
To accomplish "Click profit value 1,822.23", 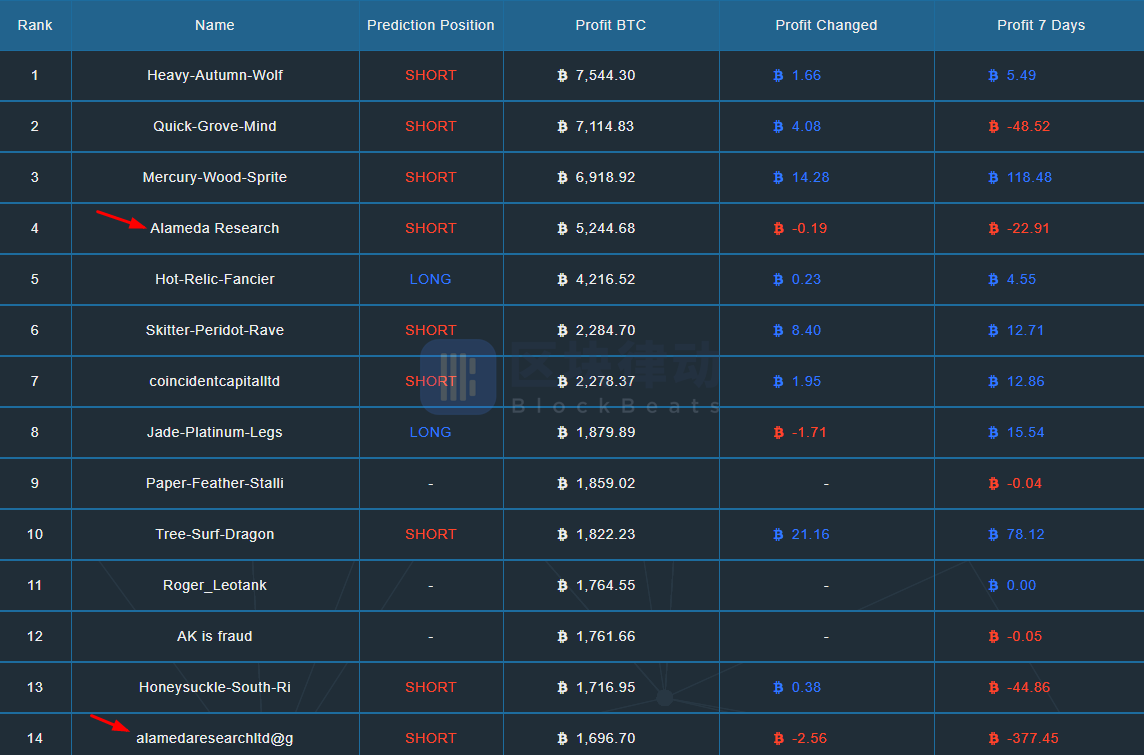I will point(605,535).
